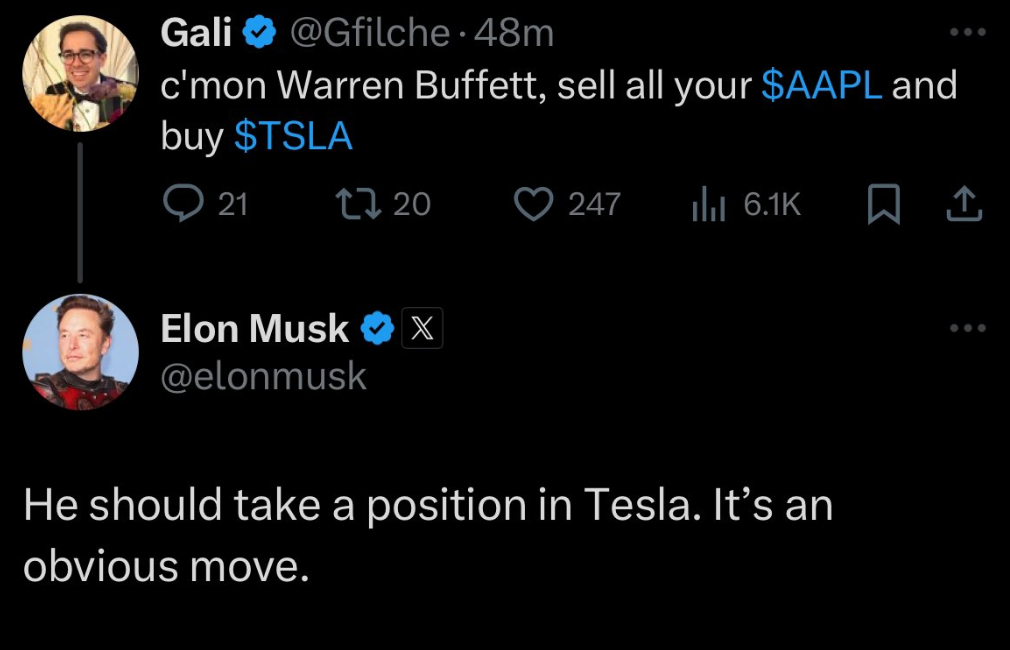This screenshot has height=650, width=1010.
Task: Click the X affiliation badge next to Elon Musk
Action: 422,329
